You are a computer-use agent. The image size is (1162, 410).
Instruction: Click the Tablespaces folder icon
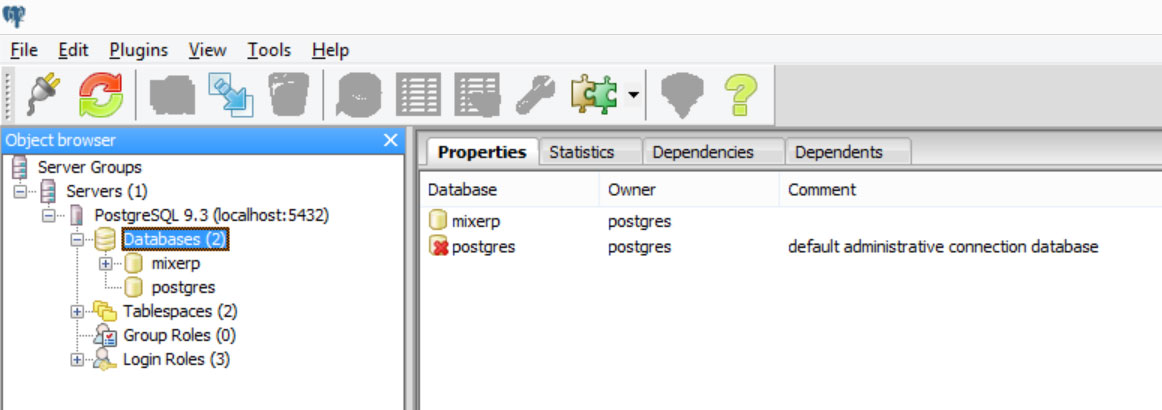coord(105,311)
